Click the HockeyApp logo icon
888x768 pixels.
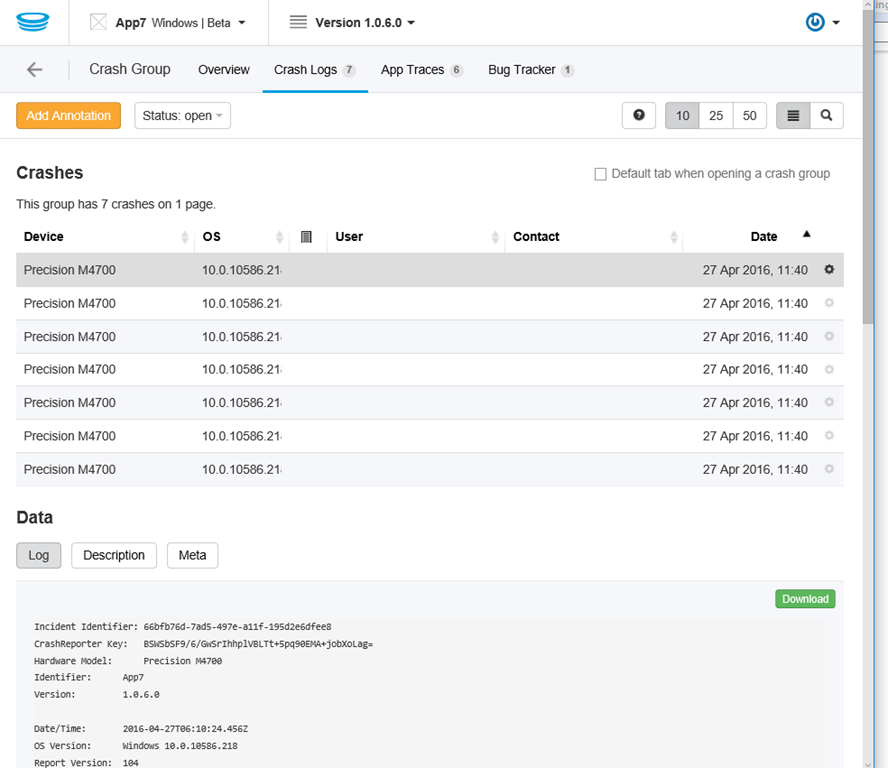click(x=34, y=22)
